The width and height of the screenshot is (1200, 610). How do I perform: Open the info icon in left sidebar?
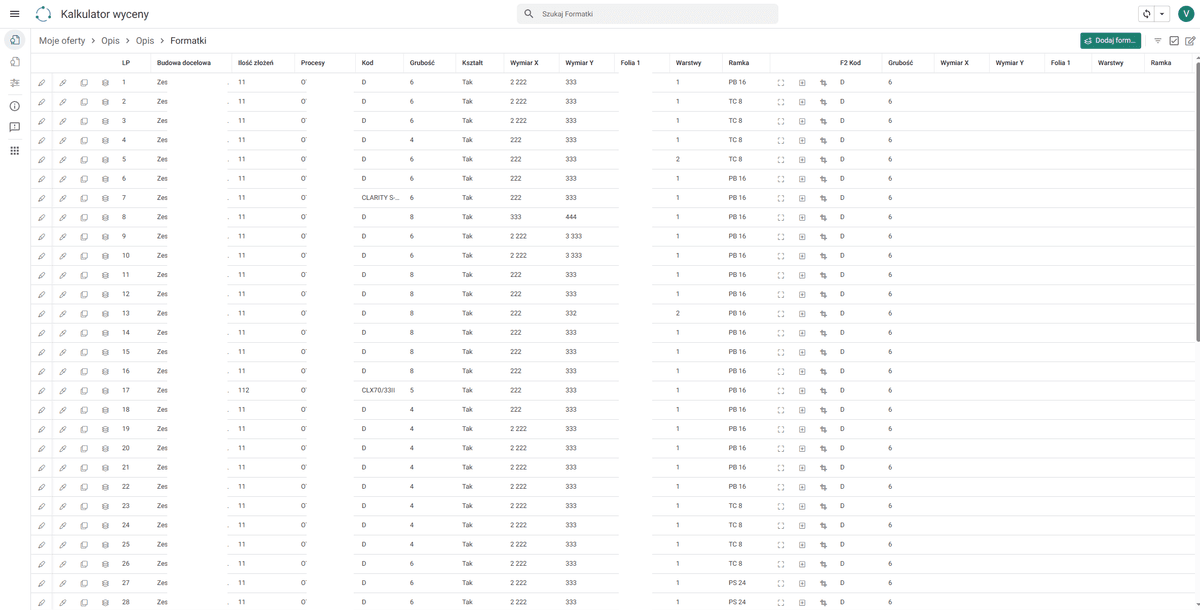click(14, 106)
